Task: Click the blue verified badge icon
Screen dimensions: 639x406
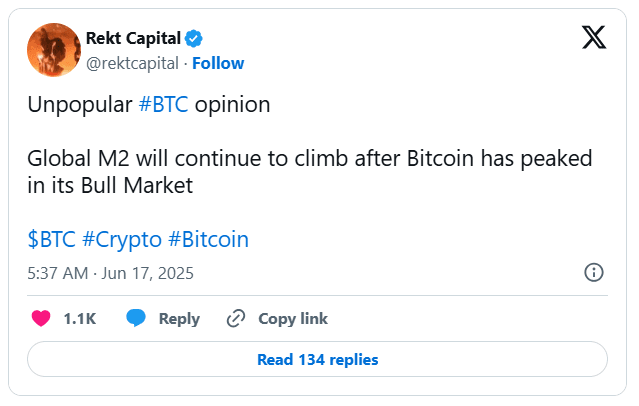Action: click(x=195, y=39)
